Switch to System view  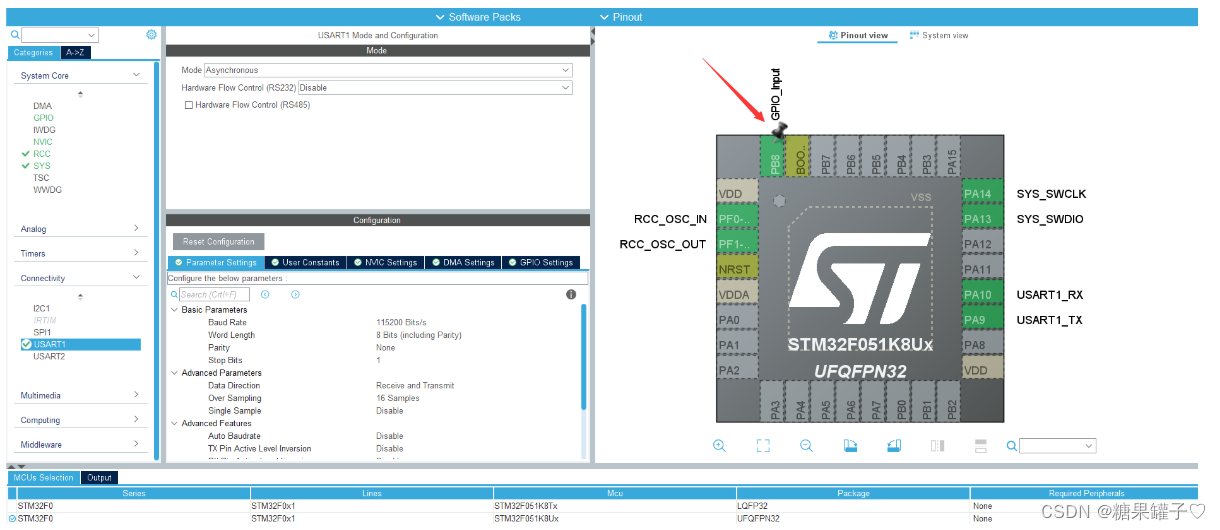pyautogui.click(x=938, y=35)
